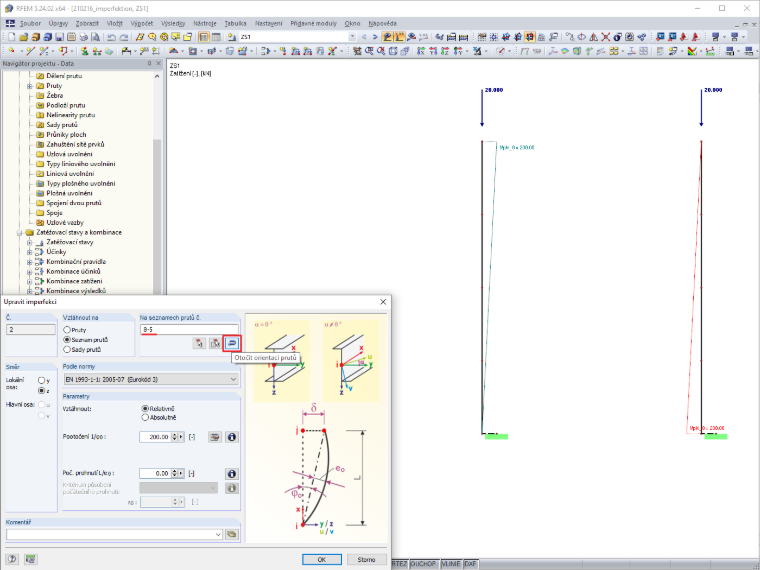Image resolution: width=760 pixels, height=570 pixels.
Task: Click the member list input field 8-5
Action: [190, 330]
